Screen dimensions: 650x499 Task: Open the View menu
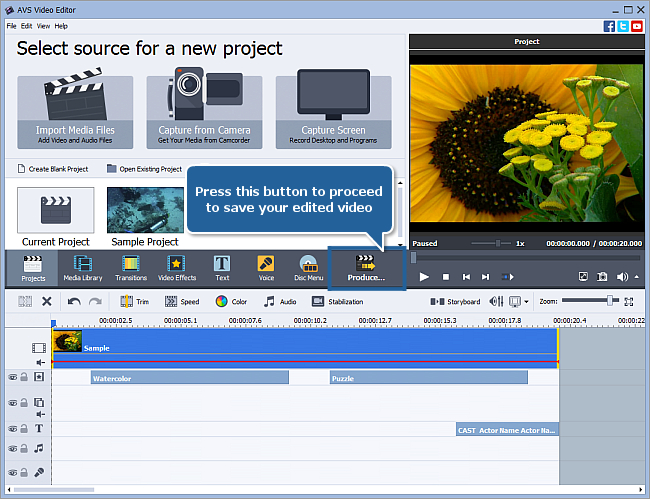[43, 26]
